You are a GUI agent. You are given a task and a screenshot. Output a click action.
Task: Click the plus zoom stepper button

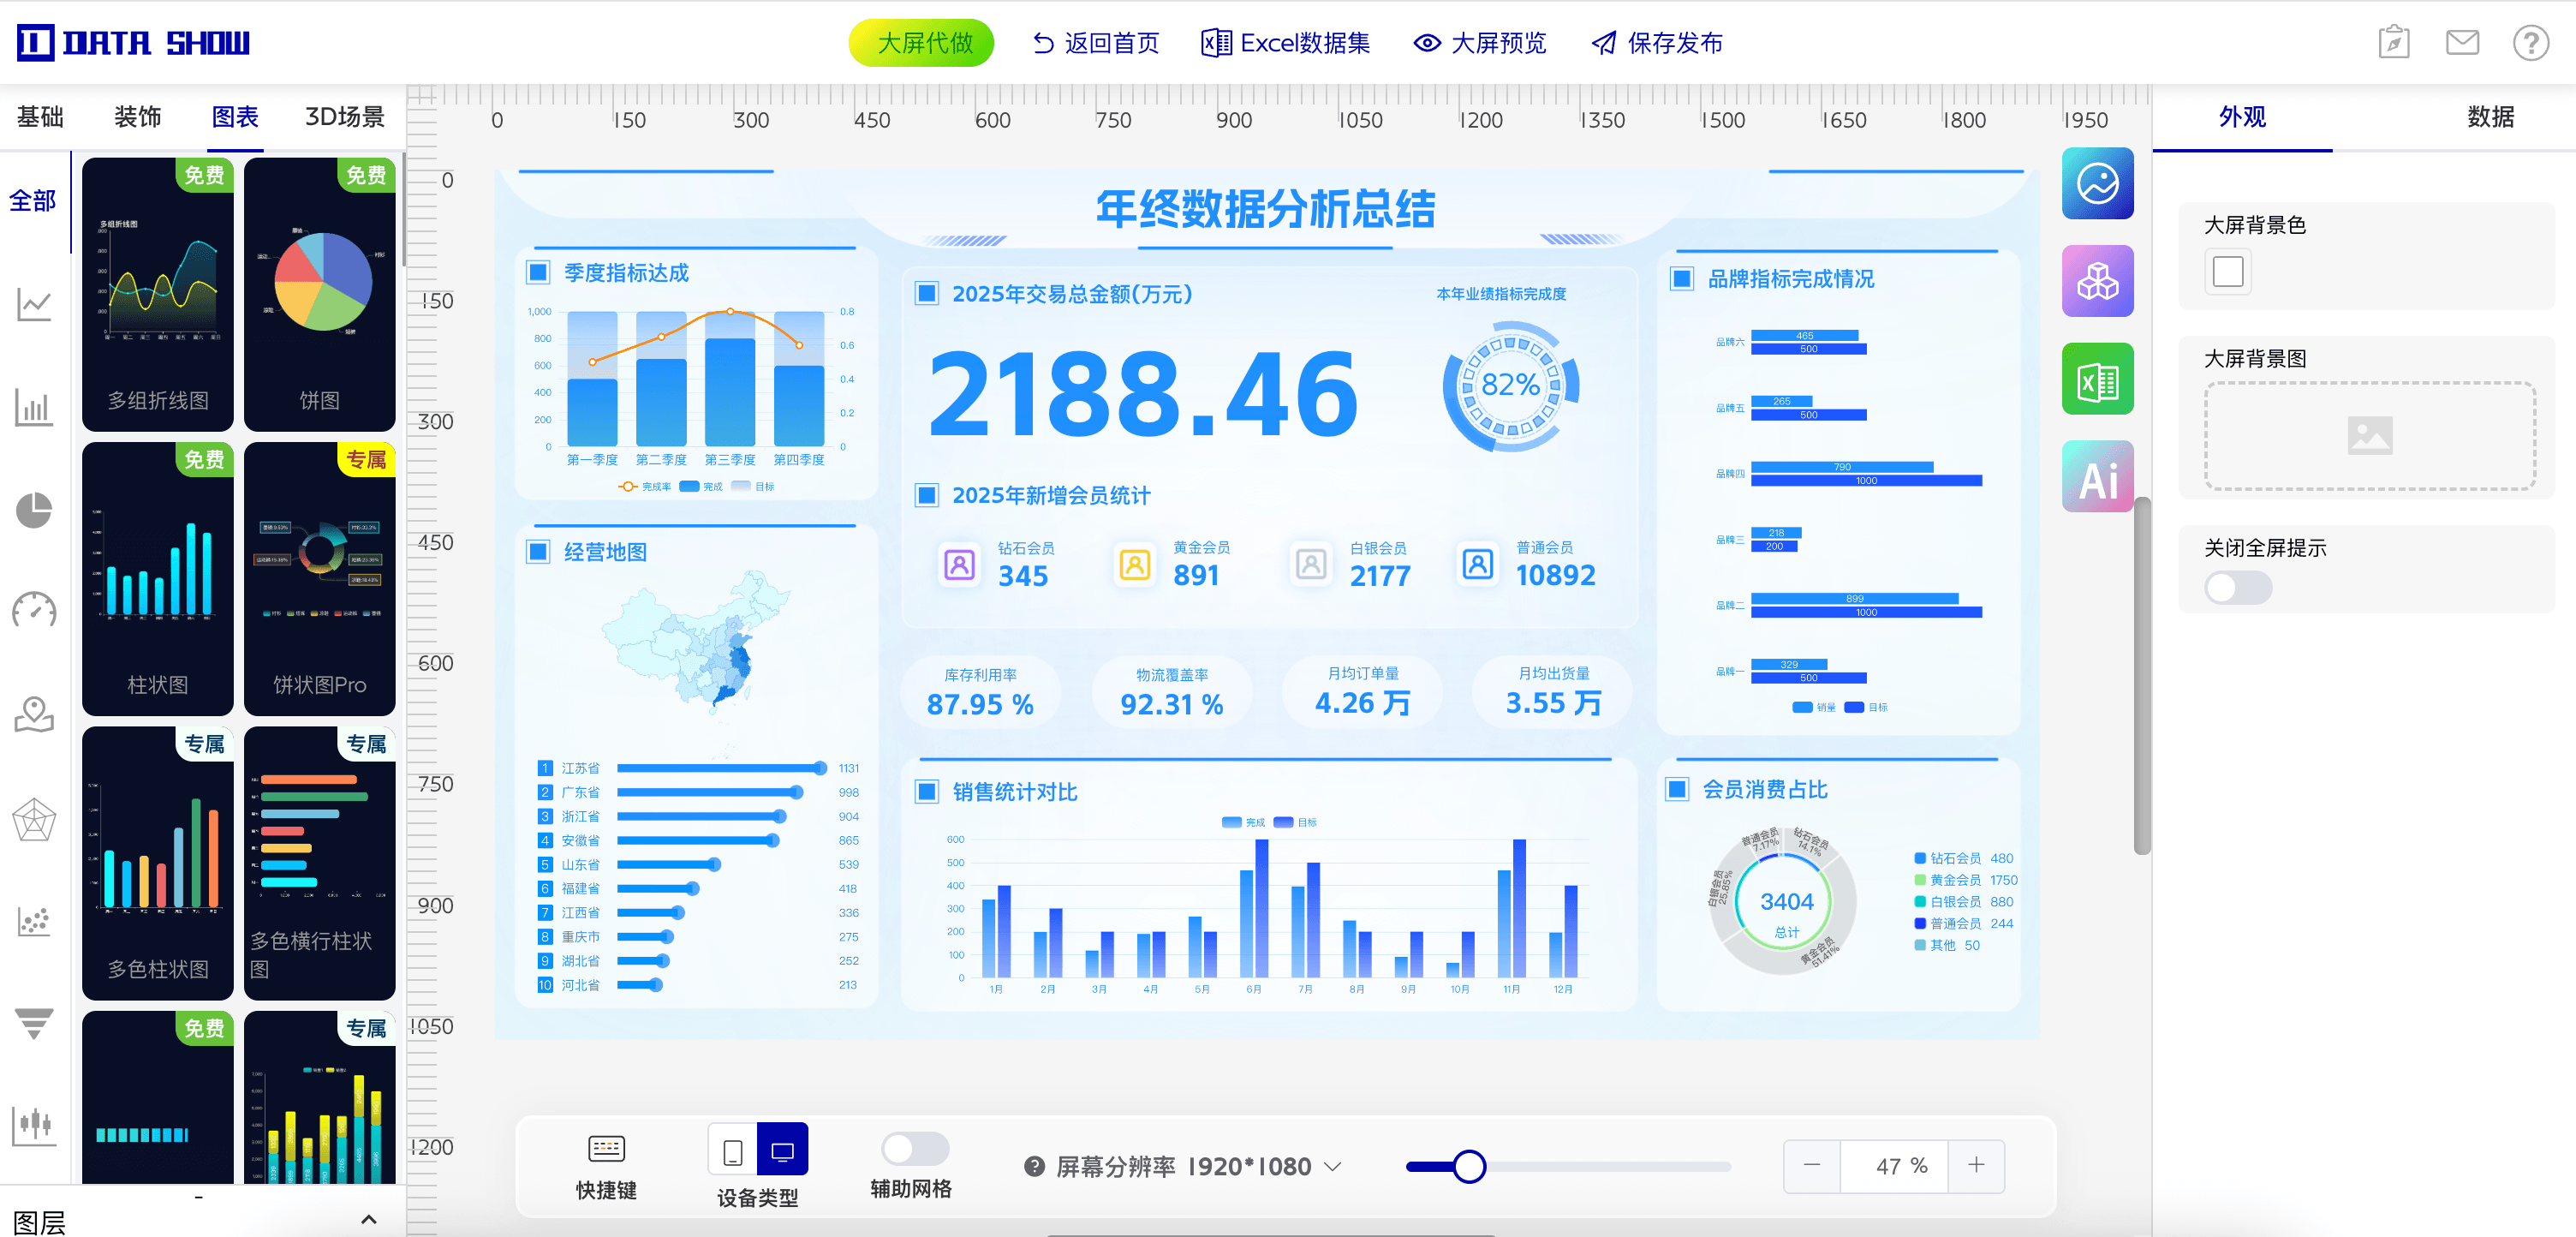(x=1976, y=1165)
